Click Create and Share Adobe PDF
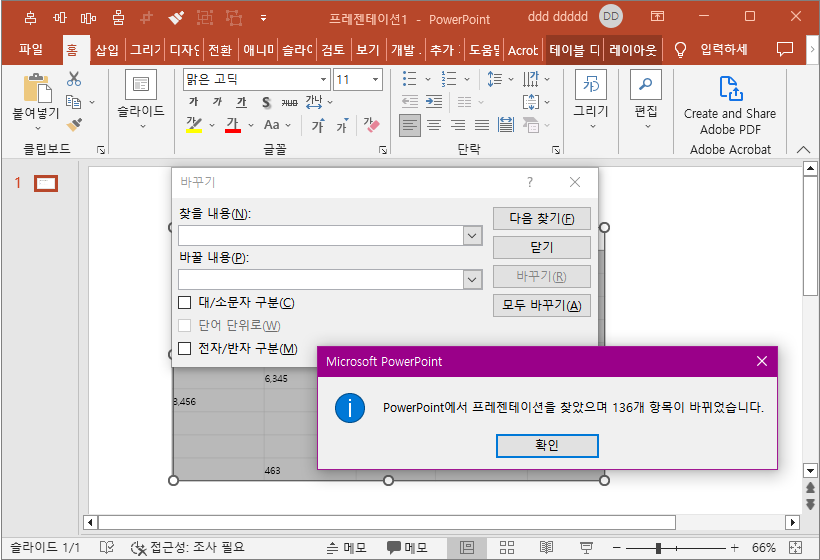 (730, 105)
